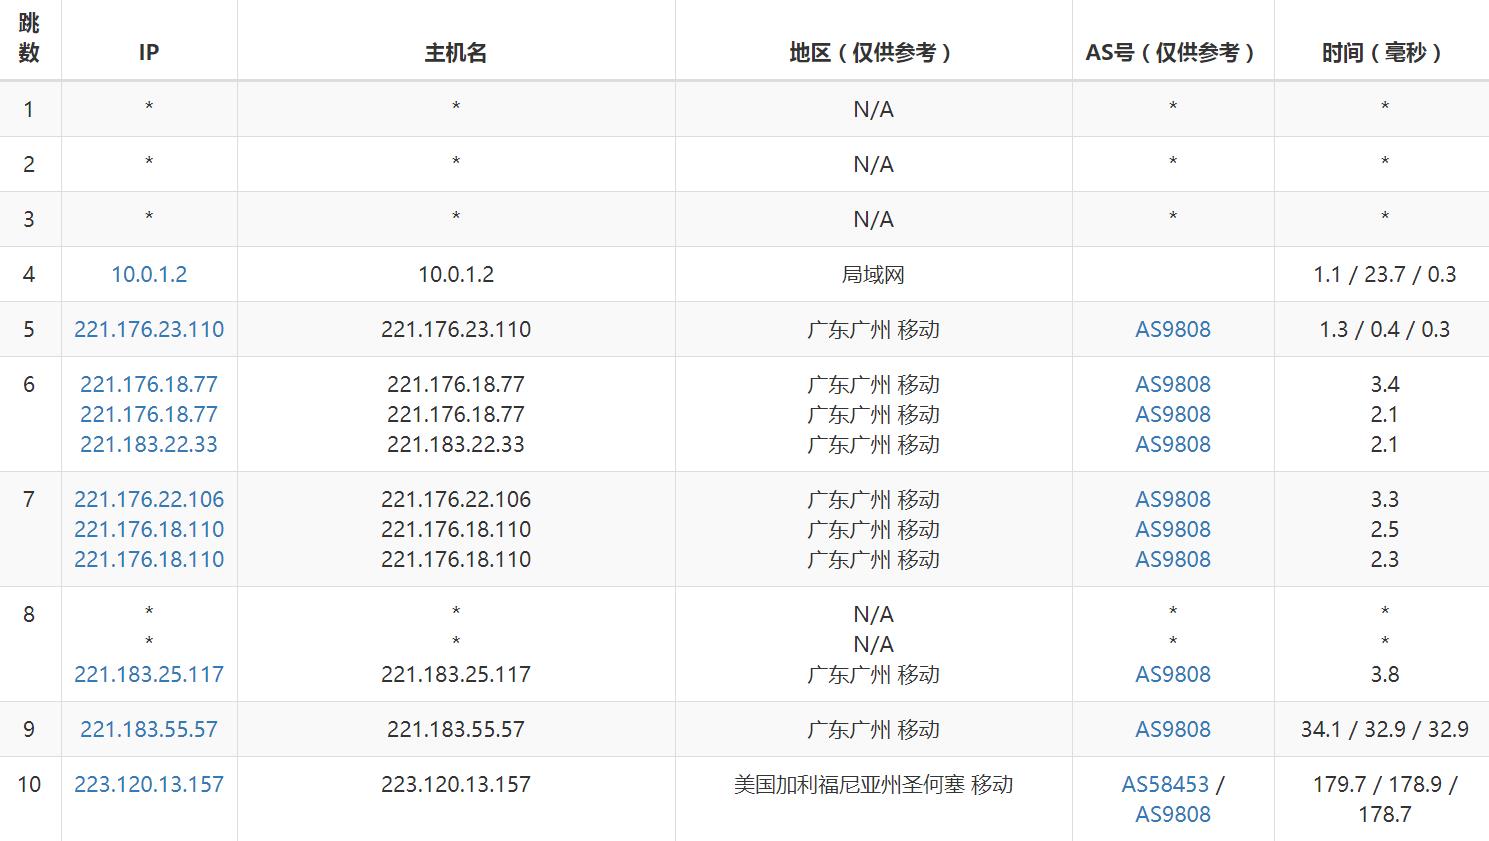Click 广东广州 移动 in the hop 5 row
Image resolution: width=1489 pixels, height=841 pixels.
[873, 329]
